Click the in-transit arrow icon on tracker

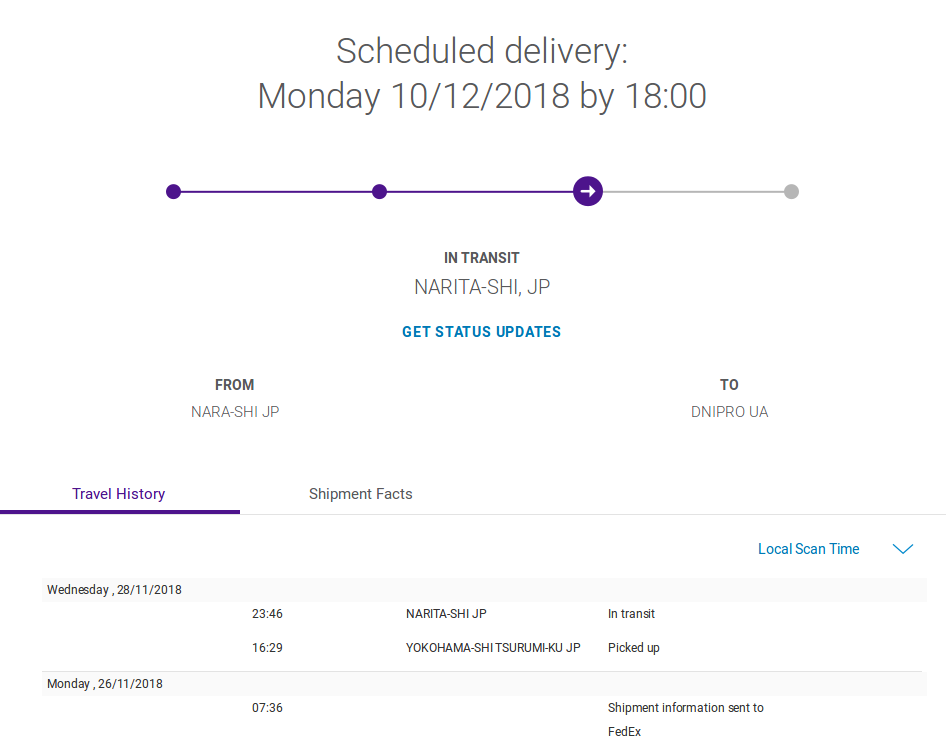click(x=588, y=191)
